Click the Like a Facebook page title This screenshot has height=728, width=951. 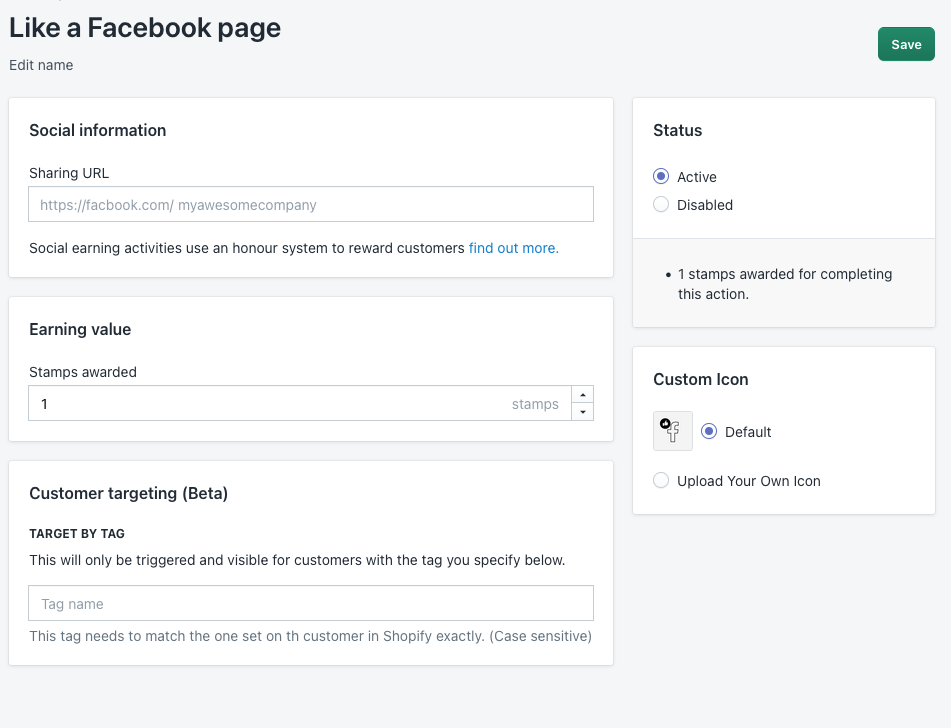145,28
